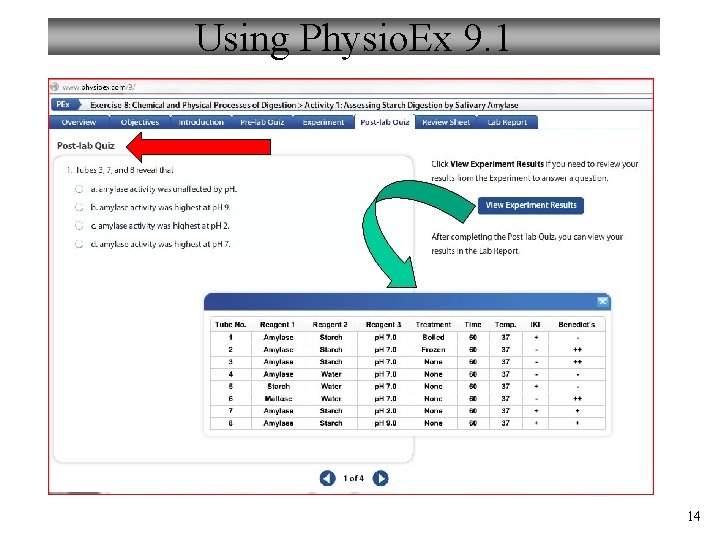The image size is (720, 540).
Task: Select answer d: highest at pH 7
Action: point(79,244)
